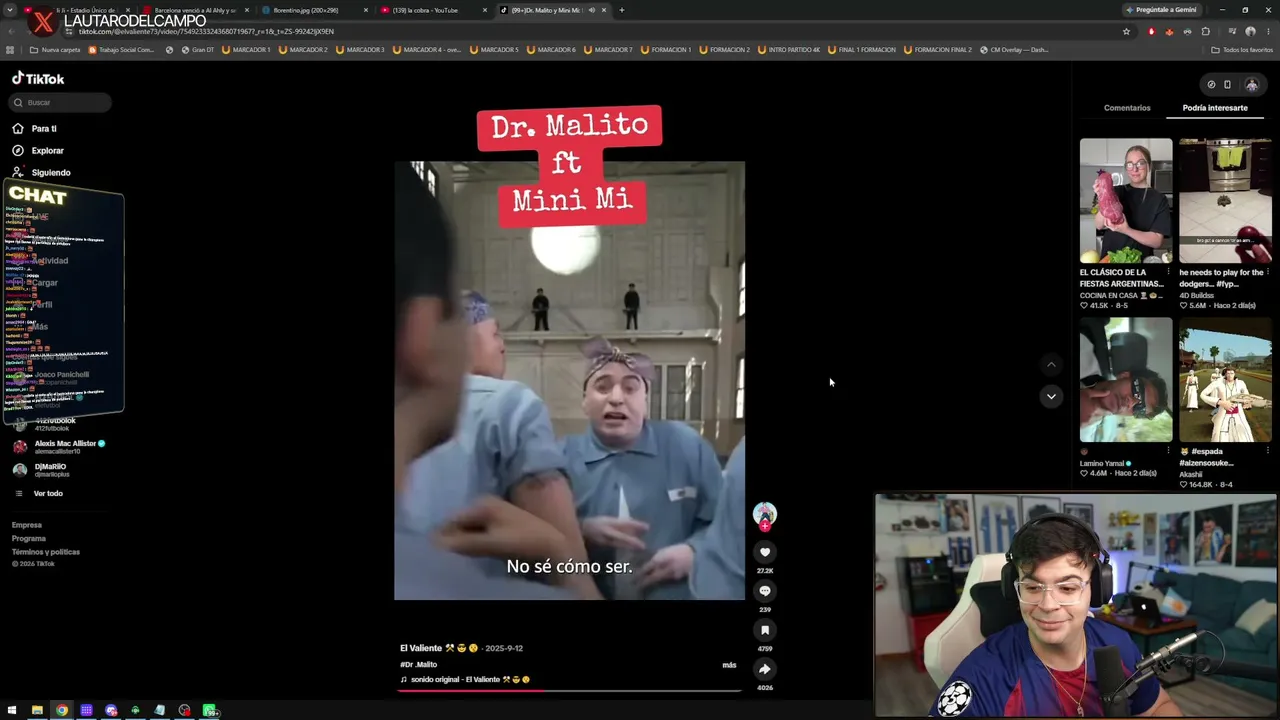
Task: Seek on the video progress bar
Action: click(x=569, y=690)
